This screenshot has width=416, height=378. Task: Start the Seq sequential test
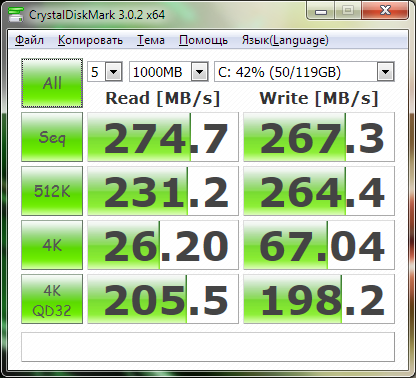point(52,137)
